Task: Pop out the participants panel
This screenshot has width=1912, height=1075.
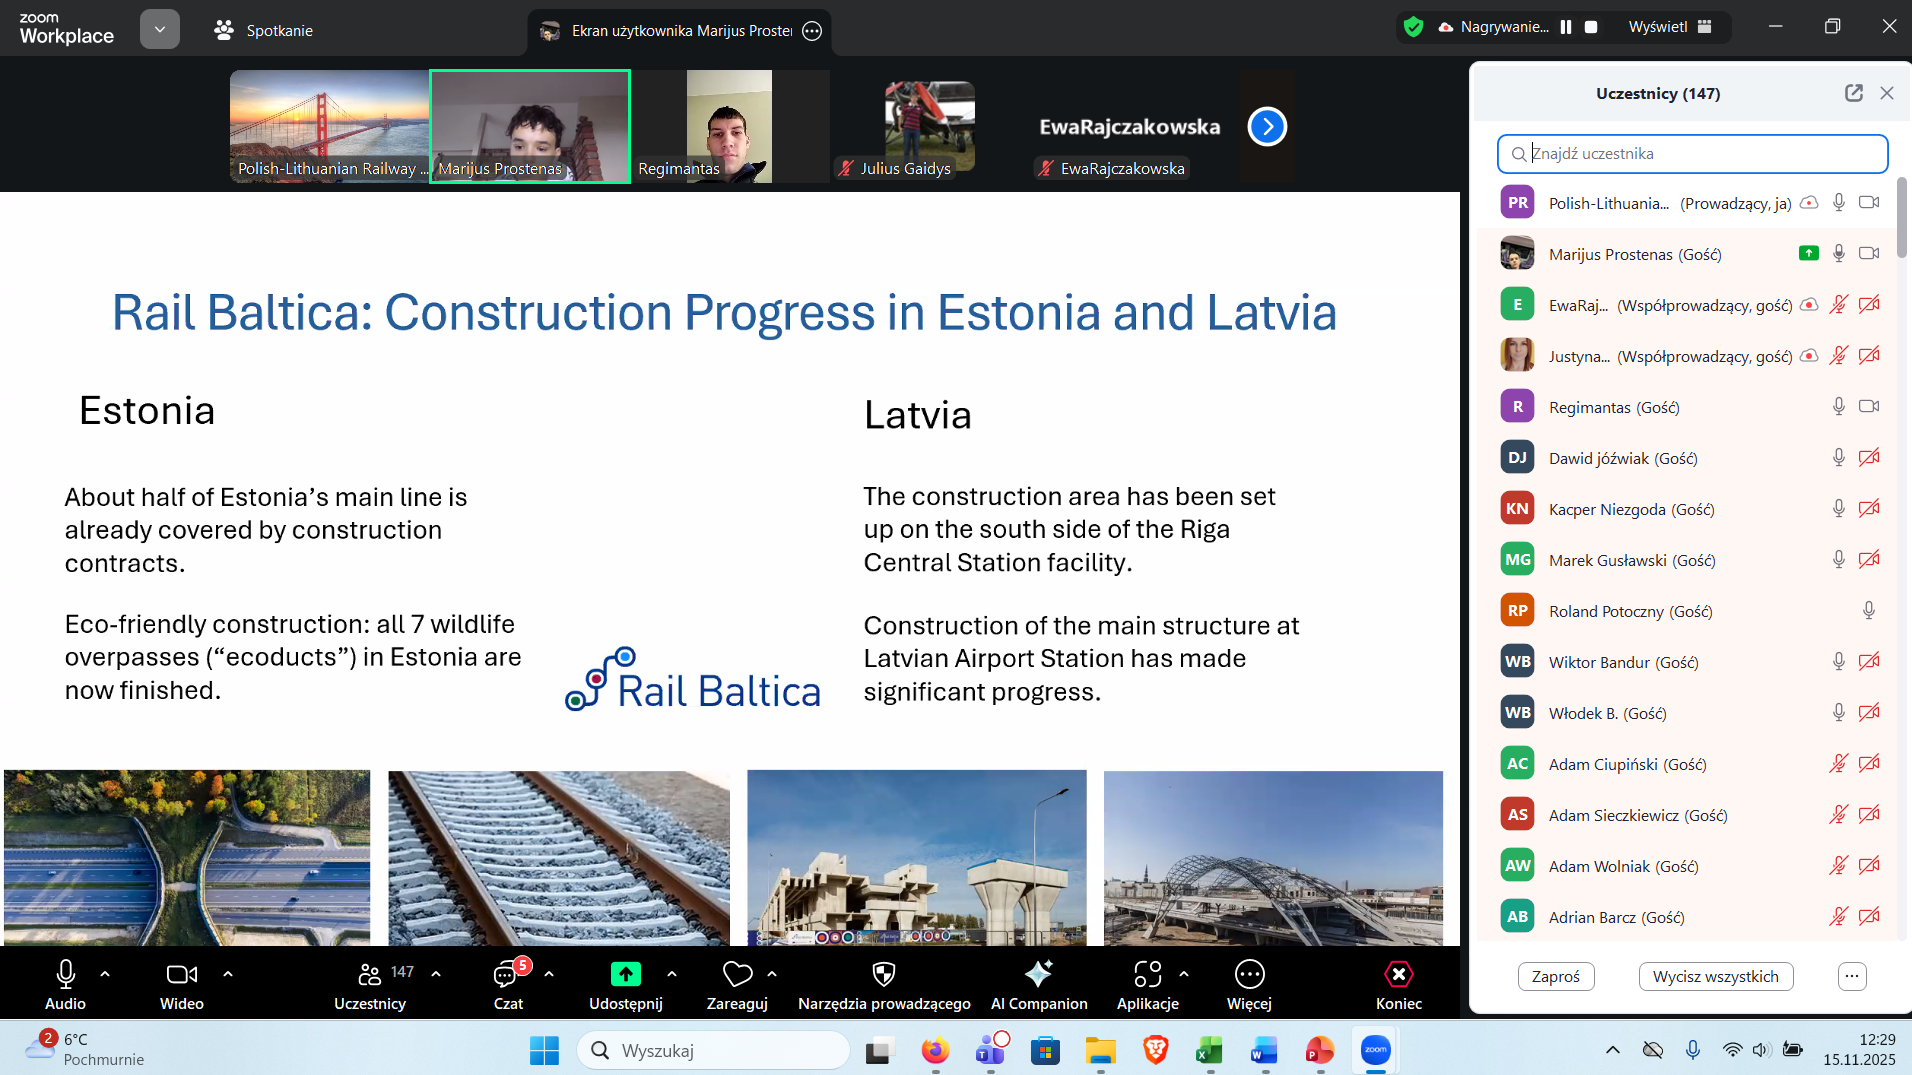Action: (1853, 93)
